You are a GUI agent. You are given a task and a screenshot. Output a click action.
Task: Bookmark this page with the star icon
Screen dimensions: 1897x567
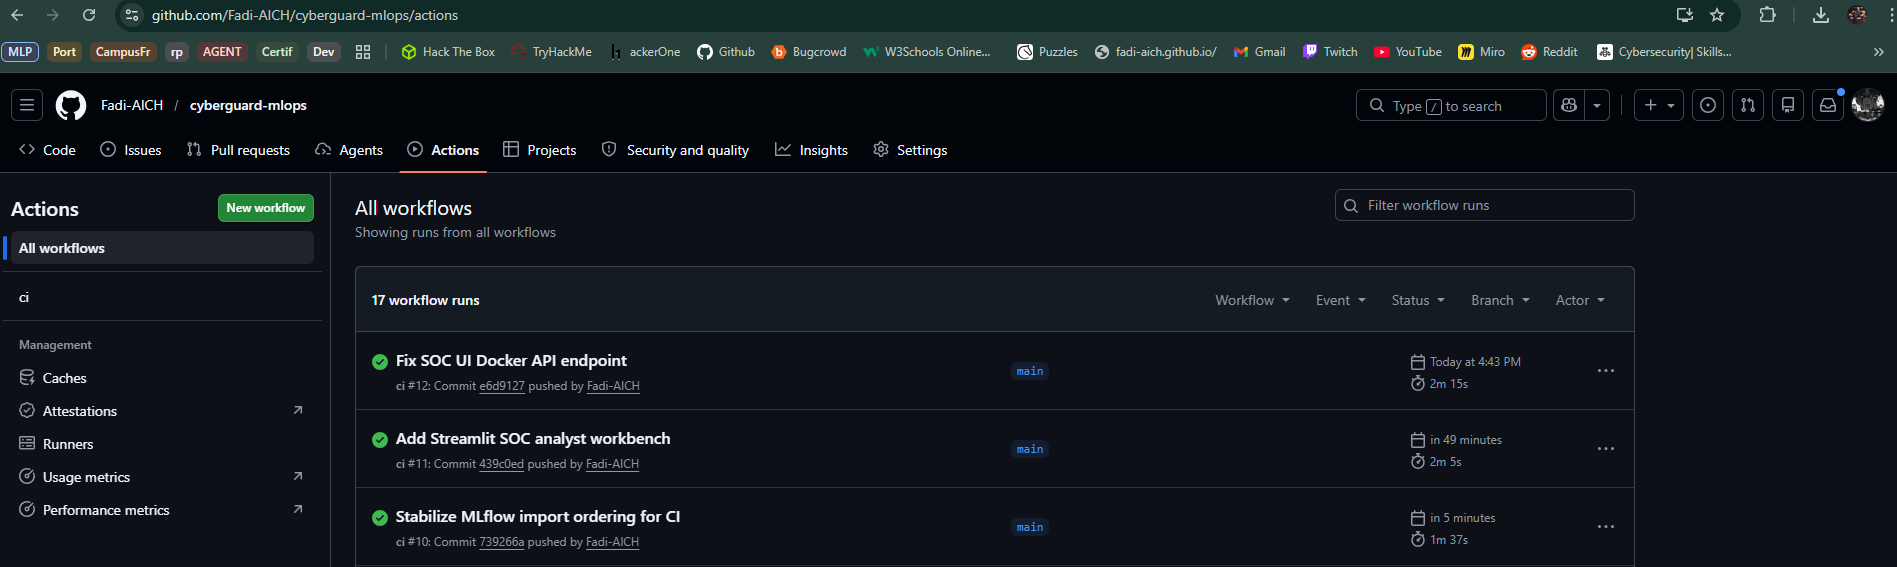pos(1717,15)
